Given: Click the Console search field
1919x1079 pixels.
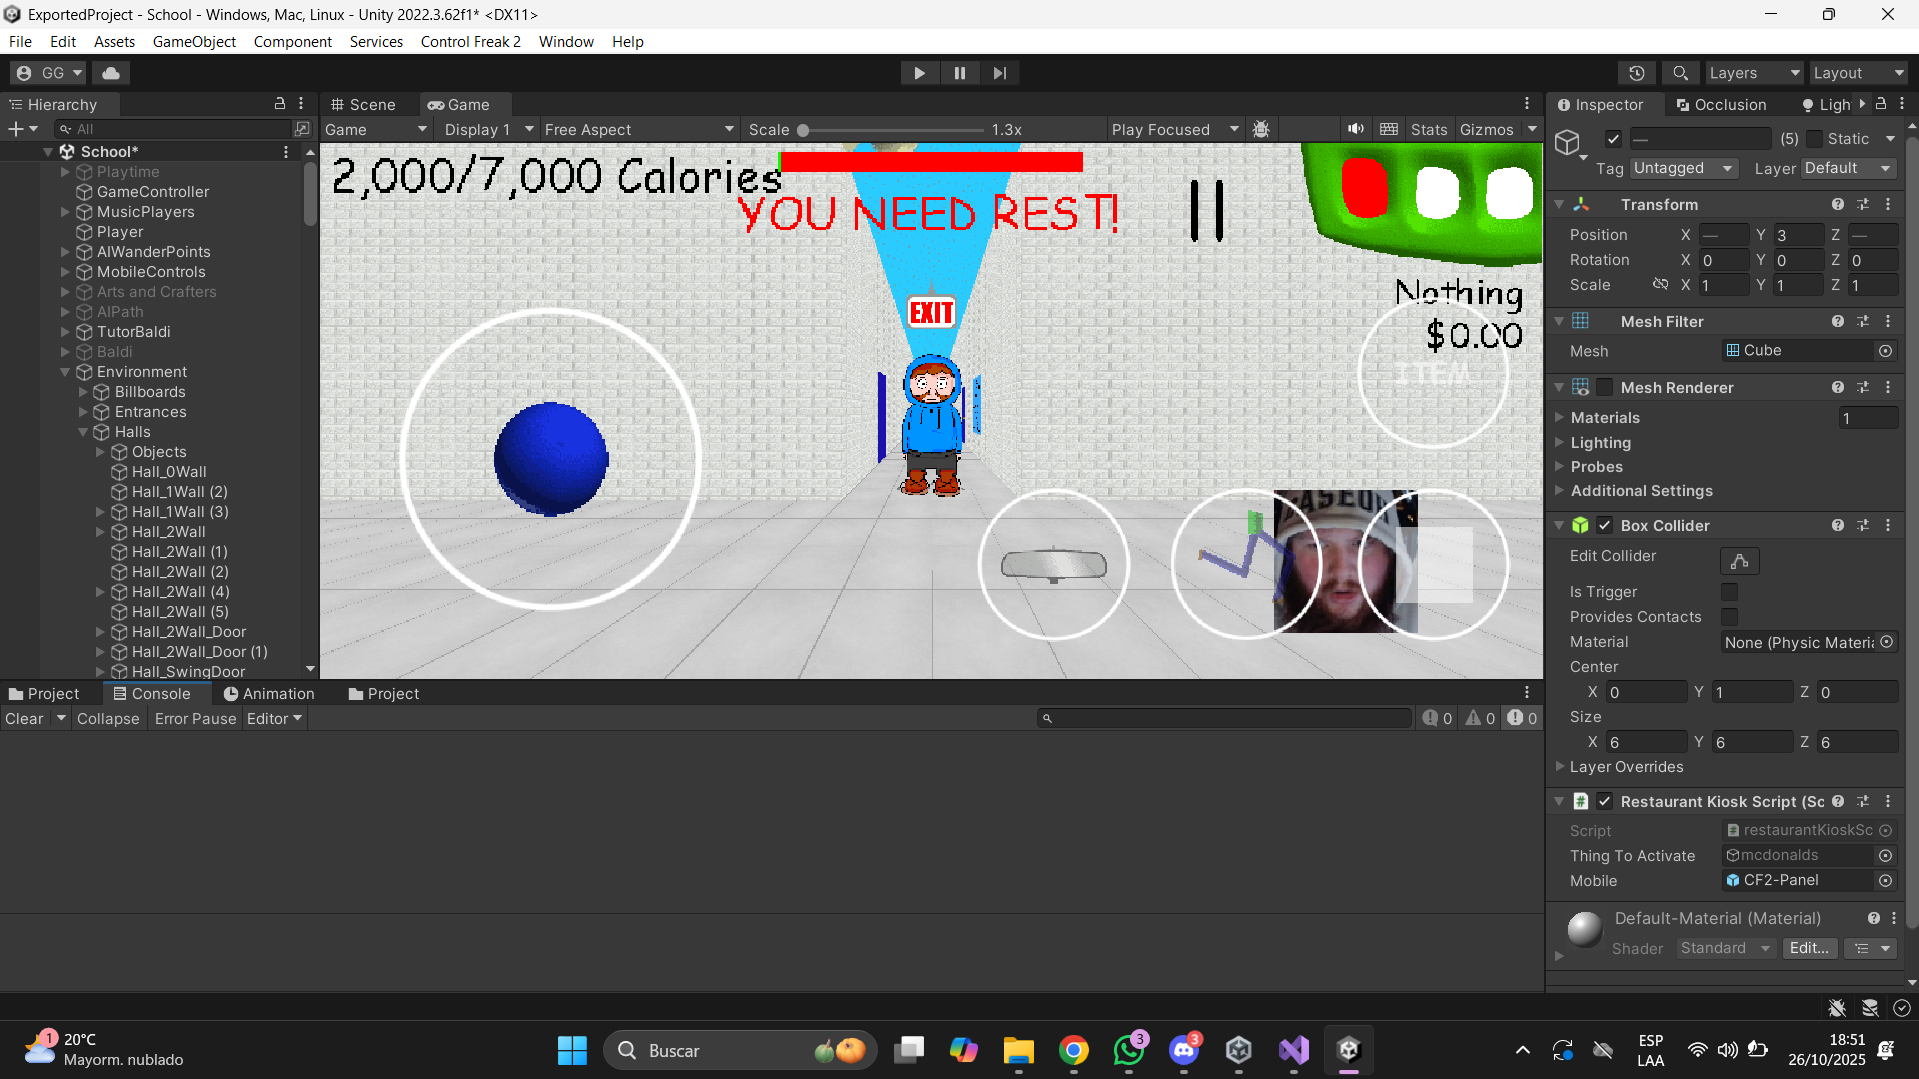Looking at the screenshot, I should click(x=1224, y=718).
